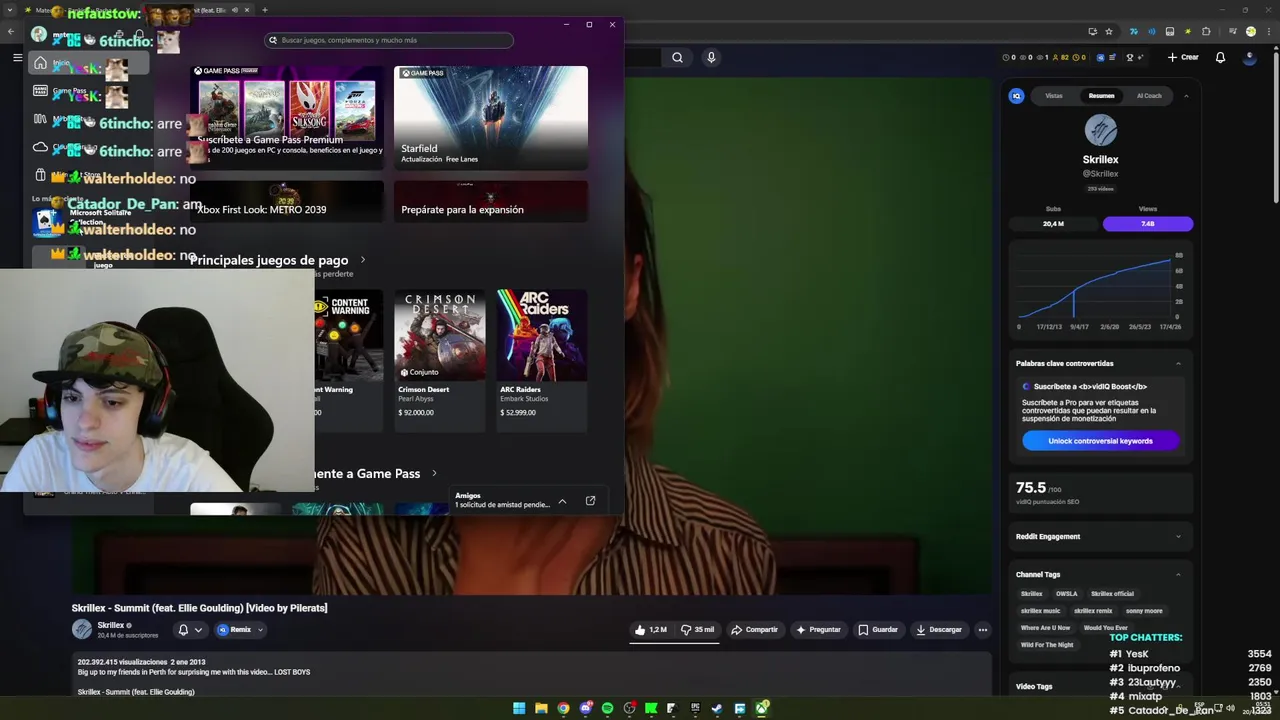Select the Views 7.4B metric

1148,224
